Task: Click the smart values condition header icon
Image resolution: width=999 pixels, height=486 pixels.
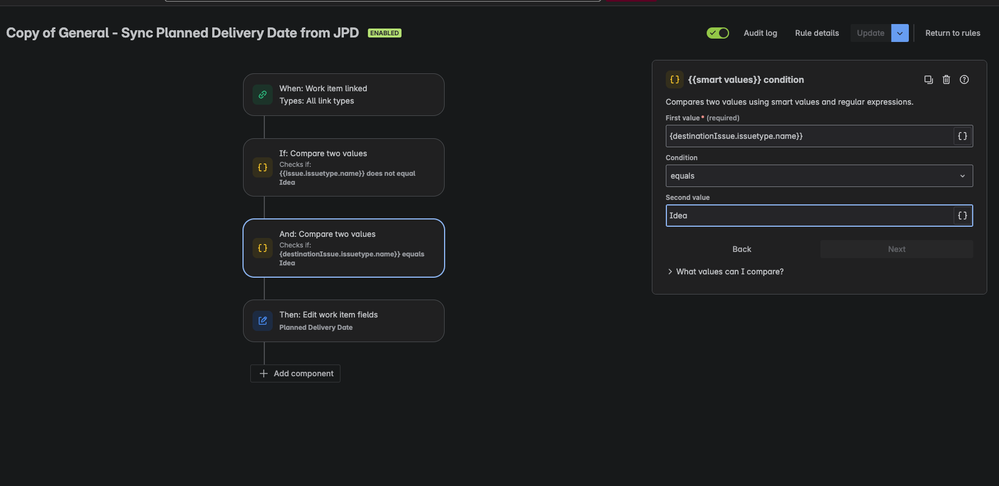Action: (x=675, y=80)
